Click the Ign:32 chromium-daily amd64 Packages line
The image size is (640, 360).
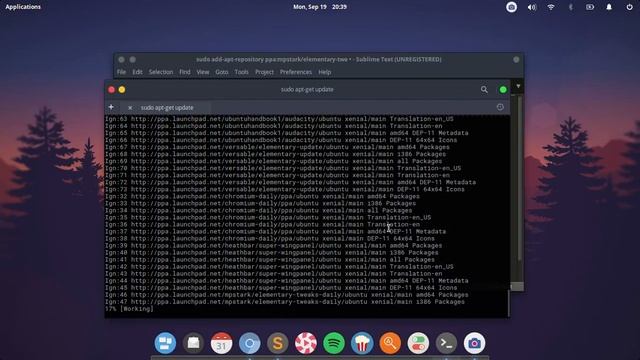pyautogui.click(x=262, y=196)
